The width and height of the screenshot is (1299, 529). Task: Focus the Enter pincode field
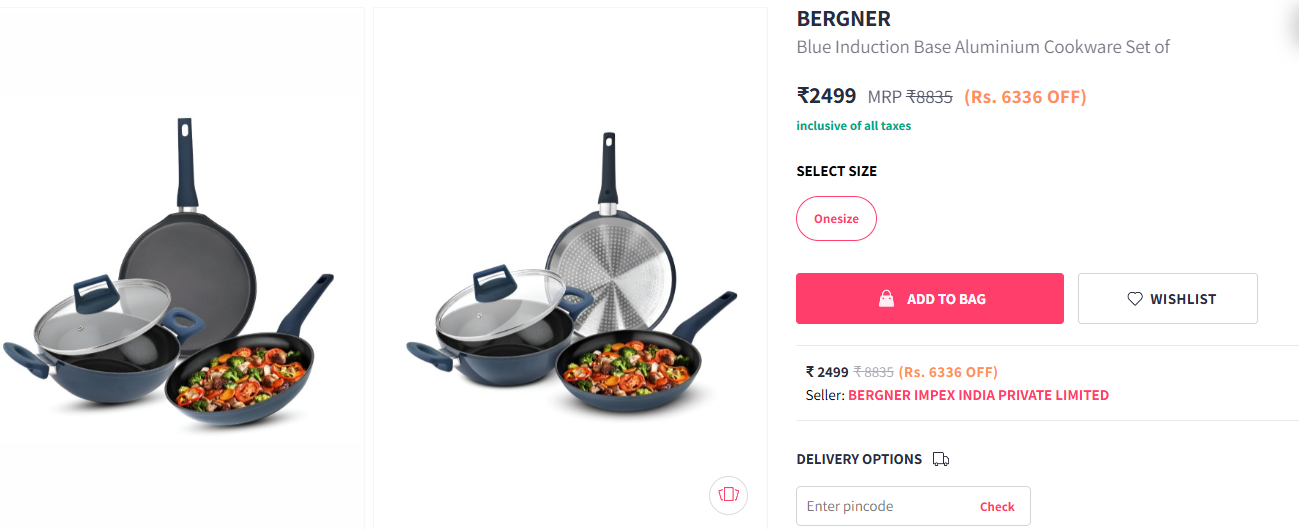tap(913, 506)
